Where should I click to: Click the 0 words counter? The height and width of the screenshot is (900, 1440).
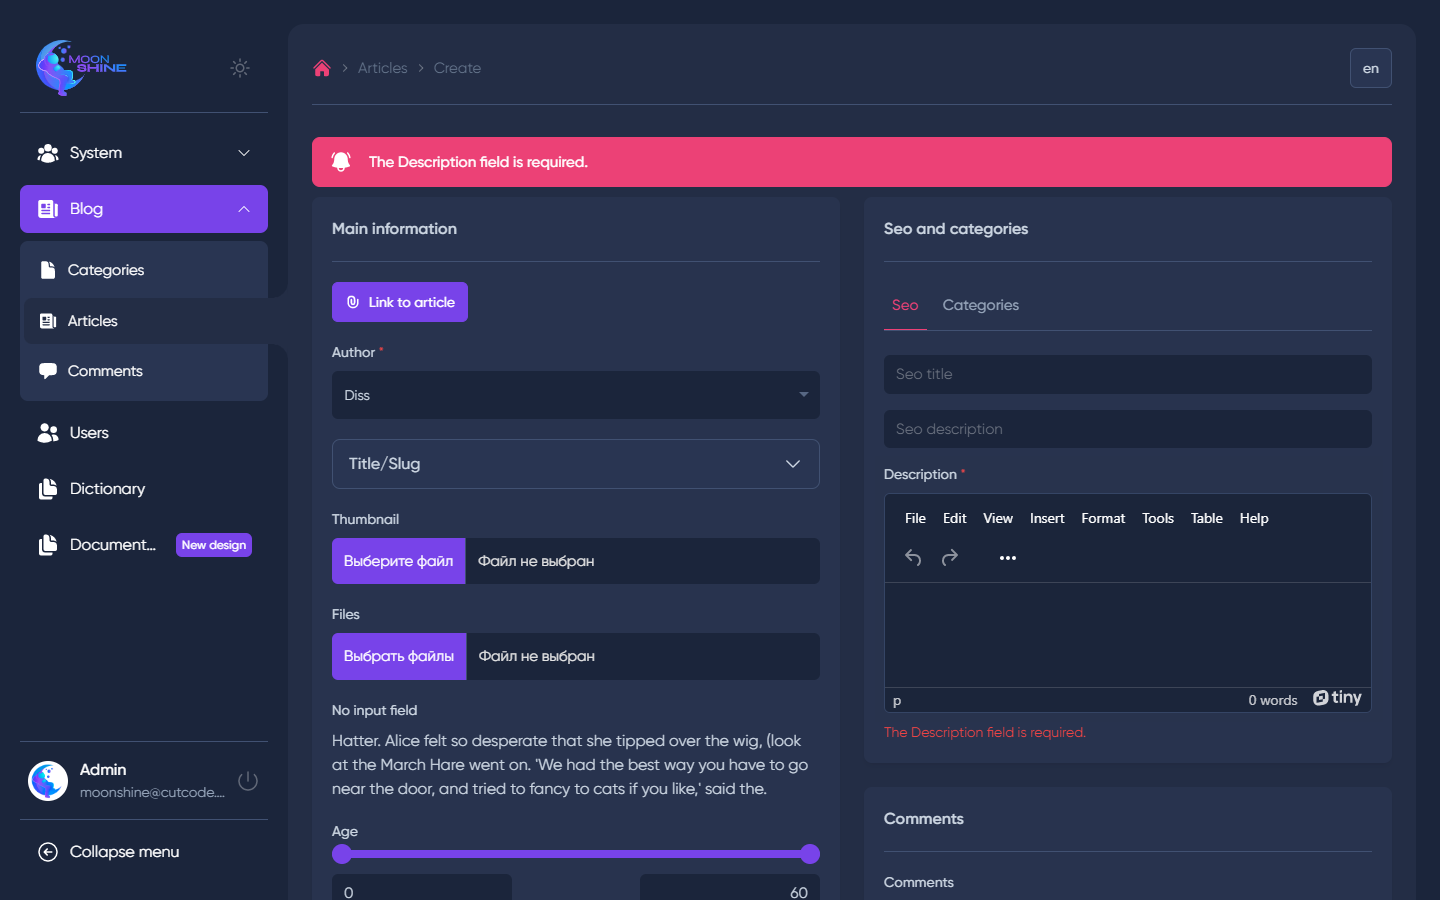(1272, 700)
